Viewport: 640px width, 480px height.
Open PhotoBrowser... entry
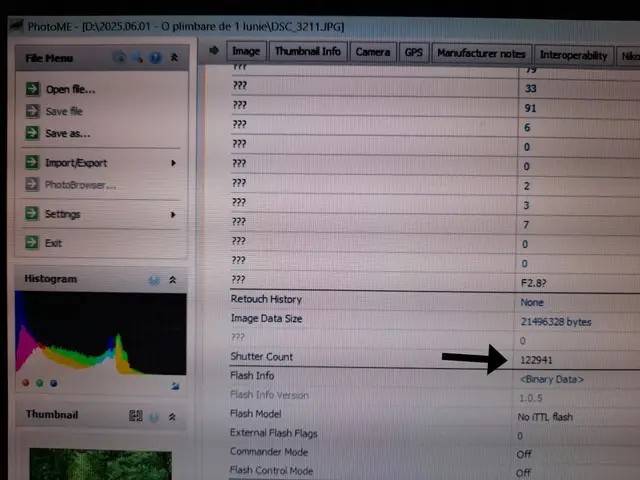pyautogui.click(x=80, y=185)
